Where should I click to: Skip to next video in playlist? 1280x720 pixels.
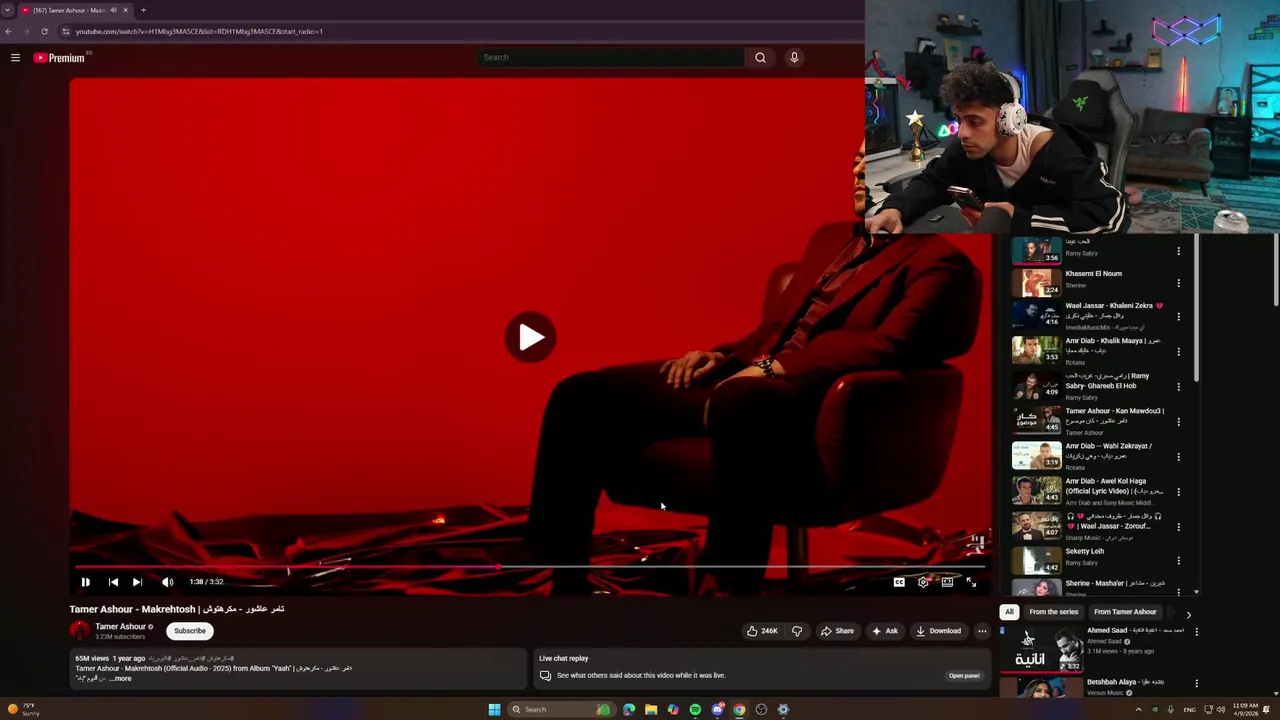(x=137, y=582)
